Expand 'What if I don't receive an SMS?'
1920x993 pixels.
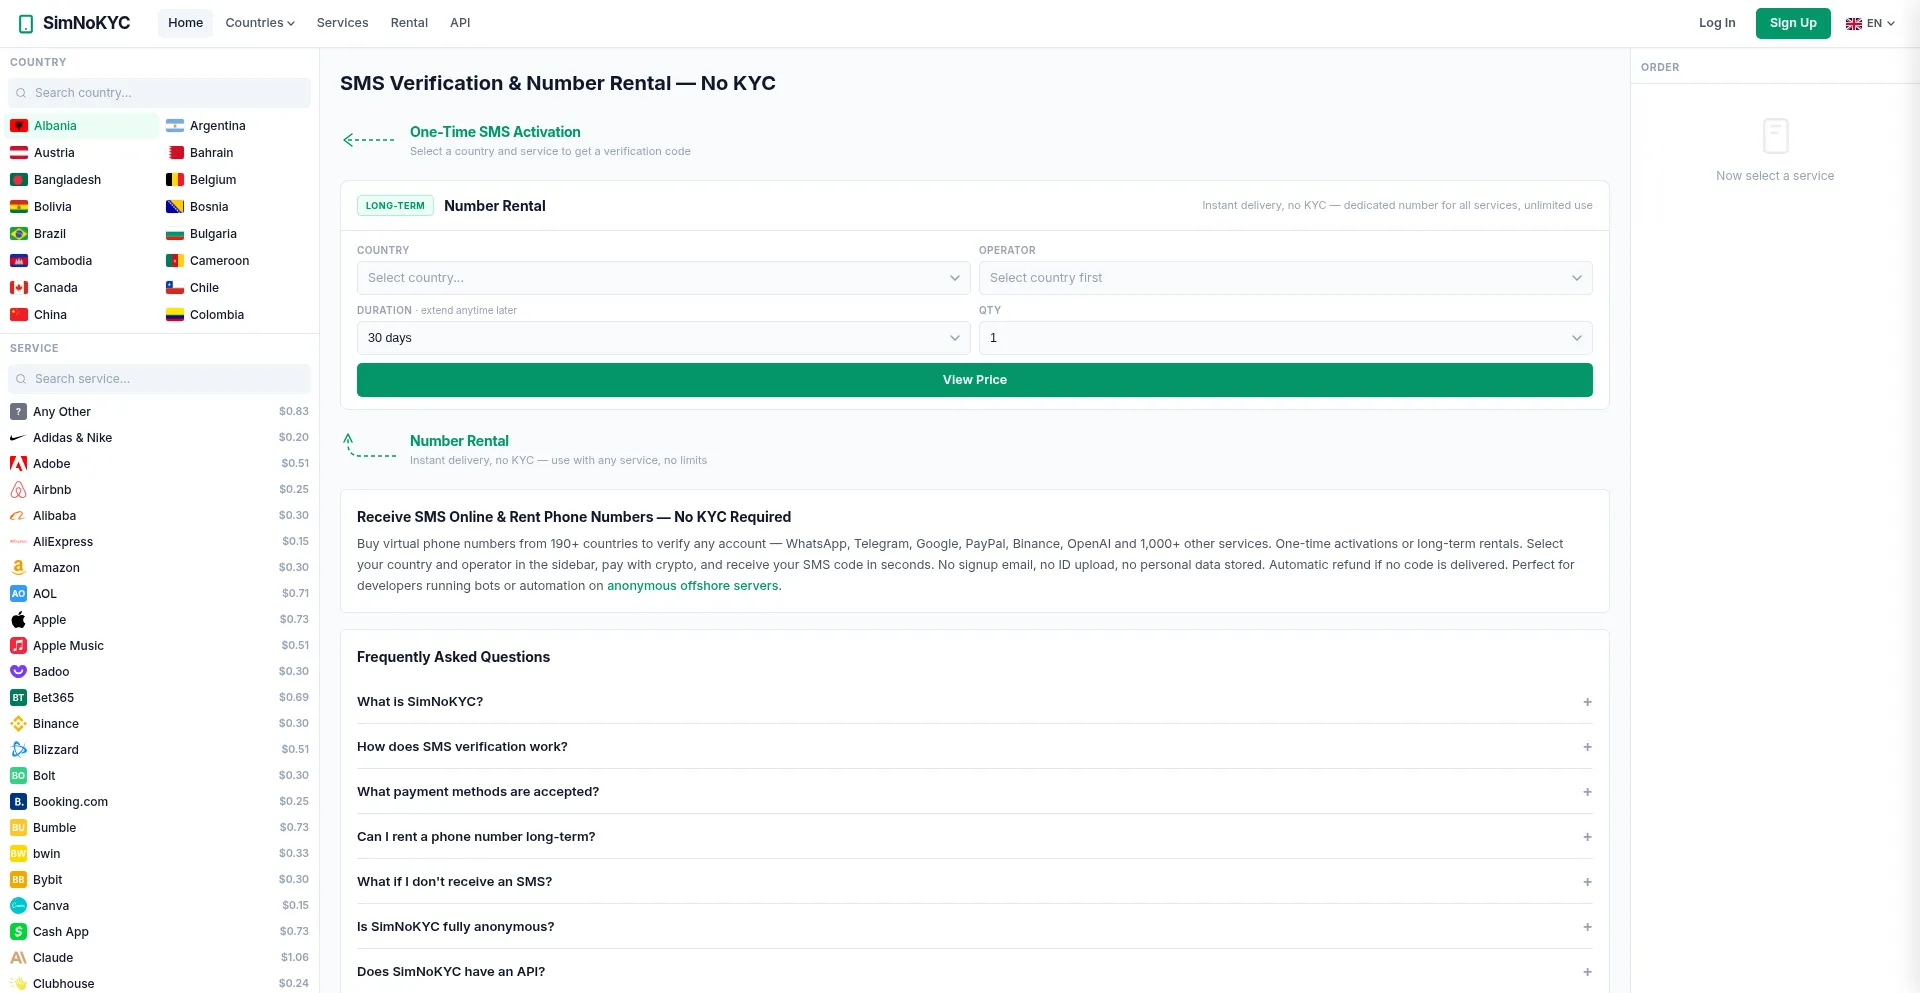[x=975, y=882]
